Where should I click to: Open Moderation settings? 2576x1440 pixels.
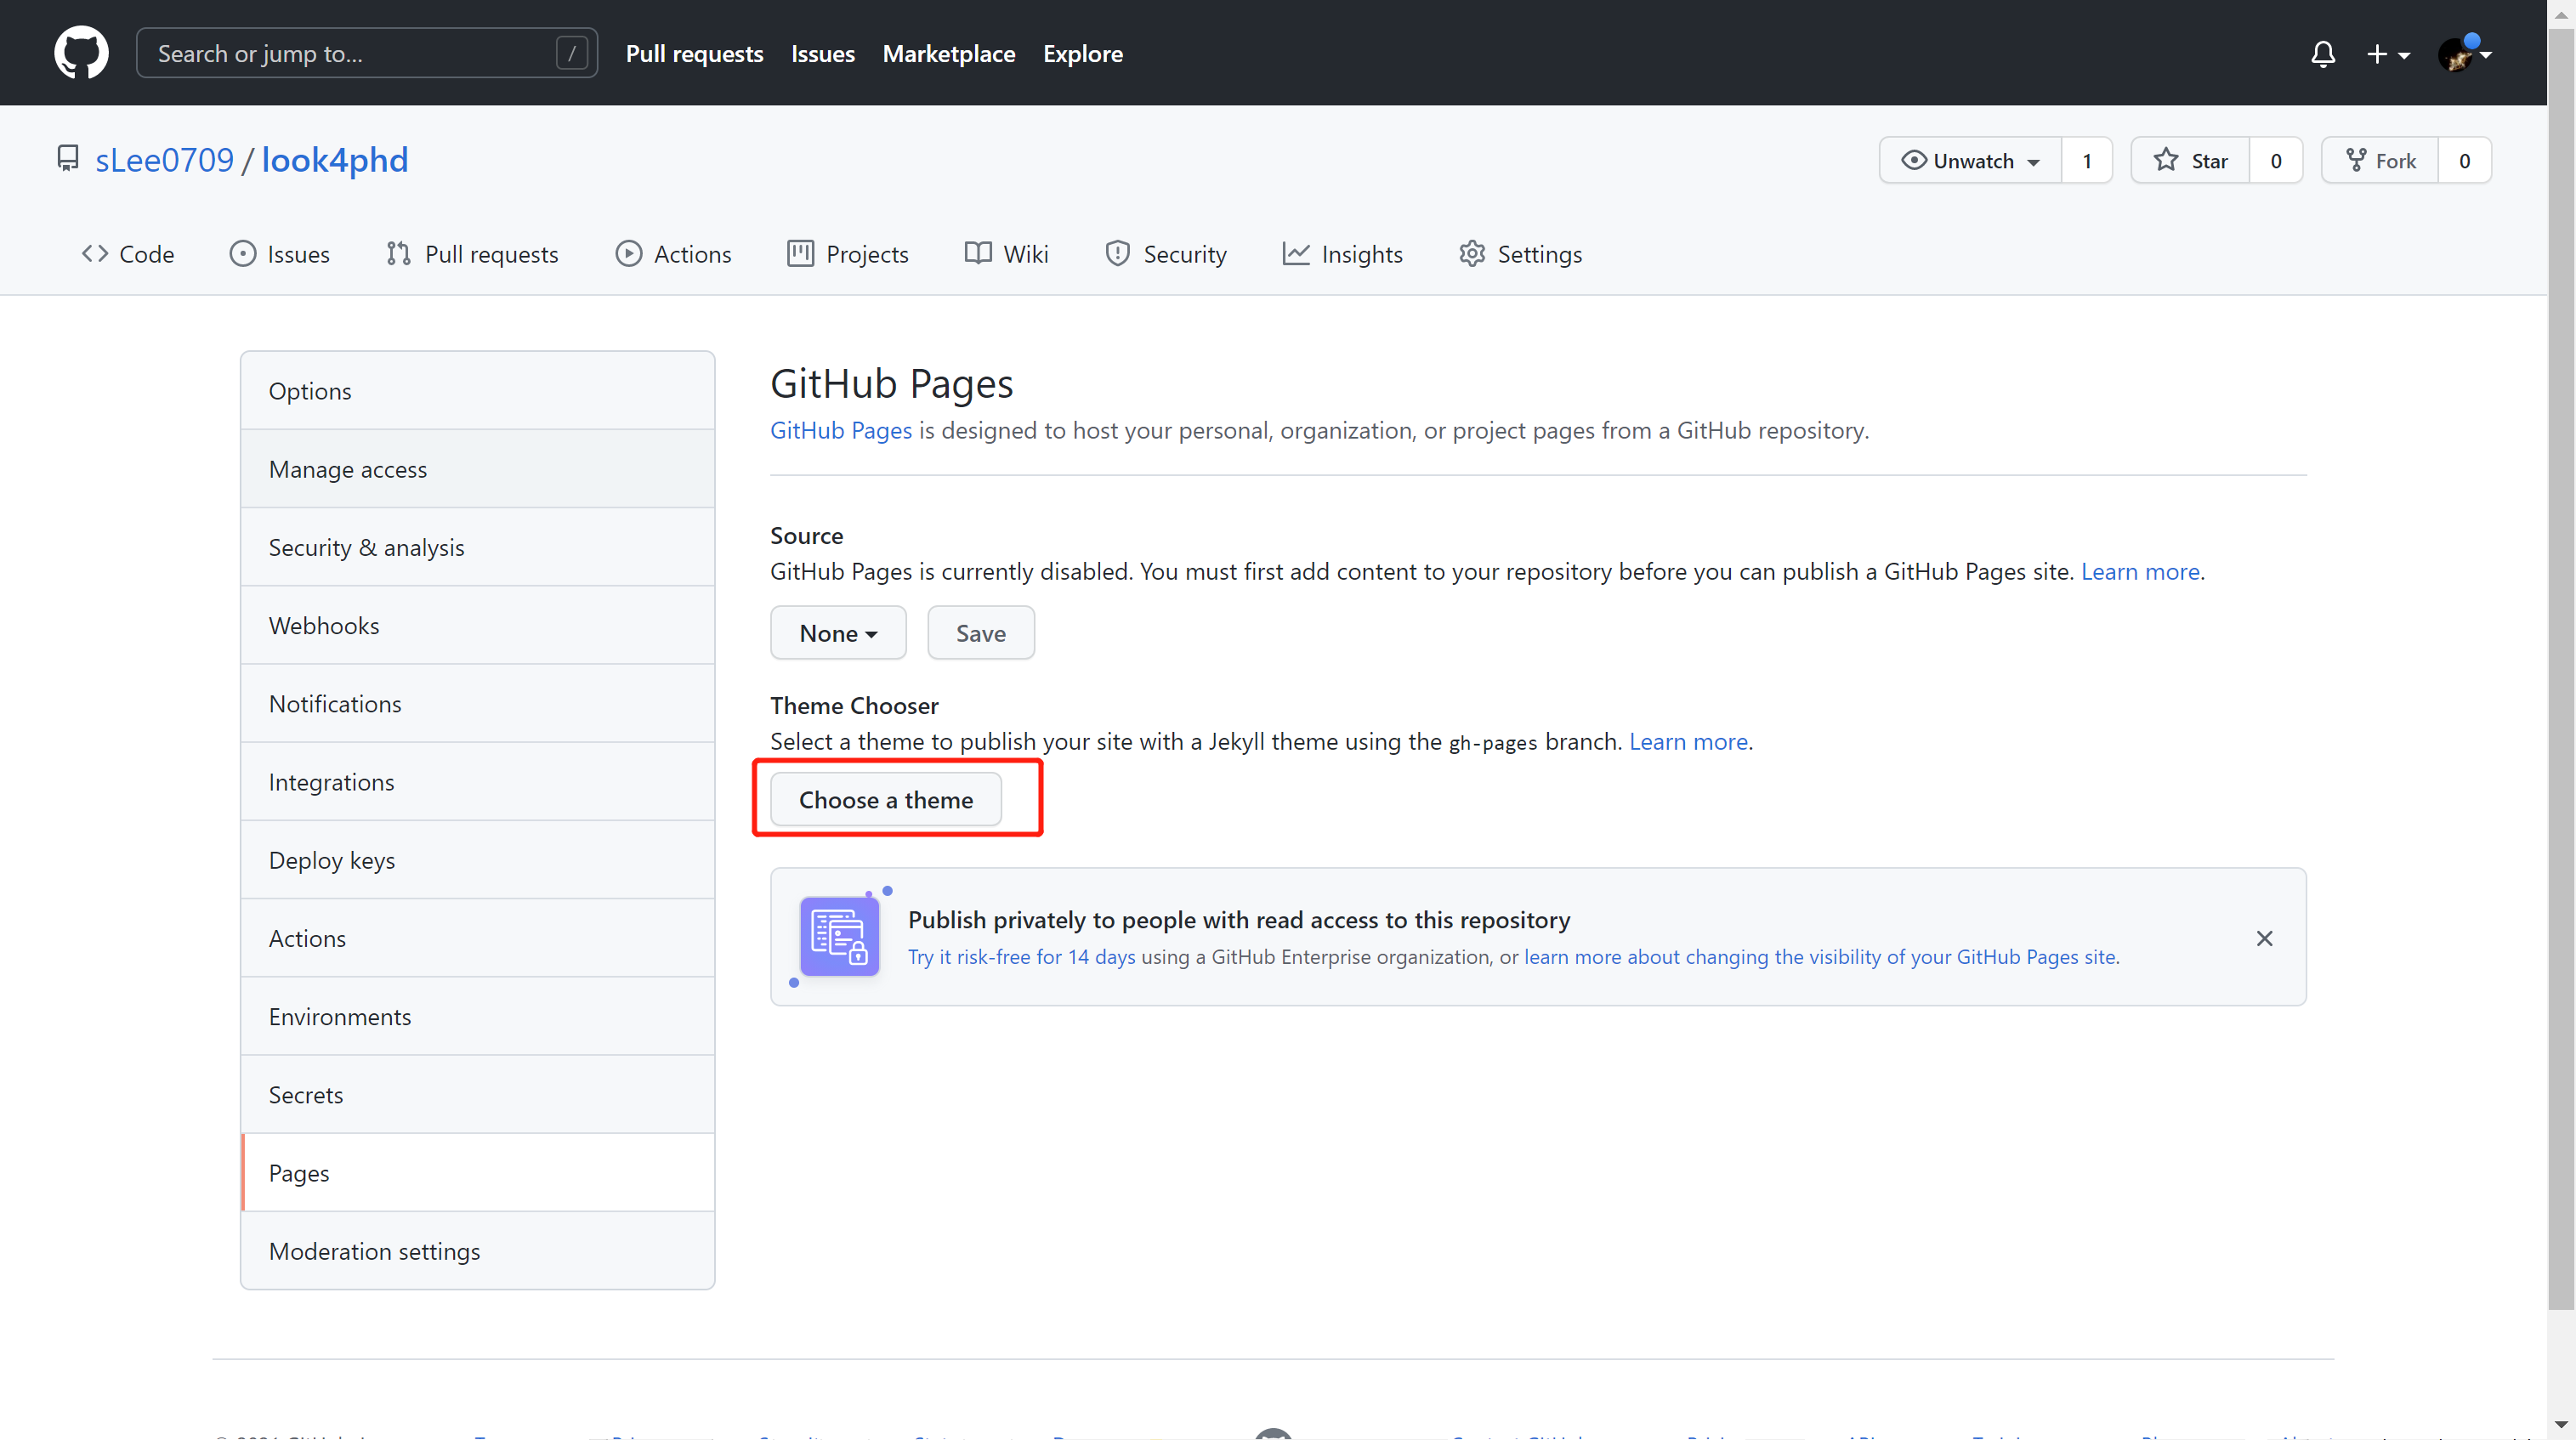478,1251
